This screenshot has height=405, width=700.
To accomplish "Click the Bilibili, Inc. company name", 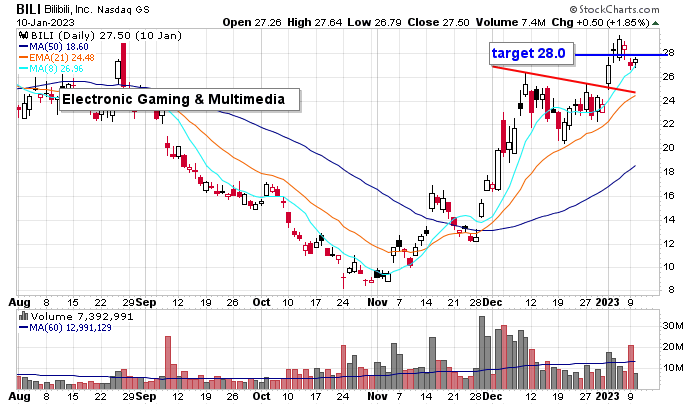I will [68, 9].
